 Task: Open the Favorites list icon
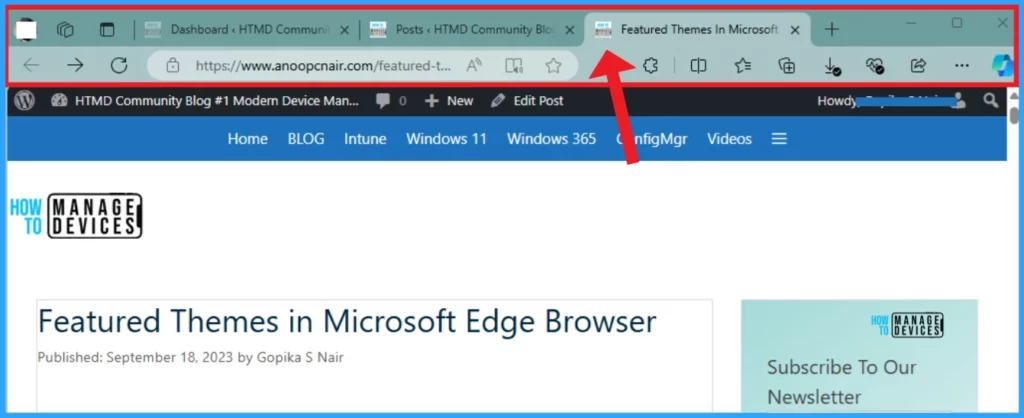[743, 65]
